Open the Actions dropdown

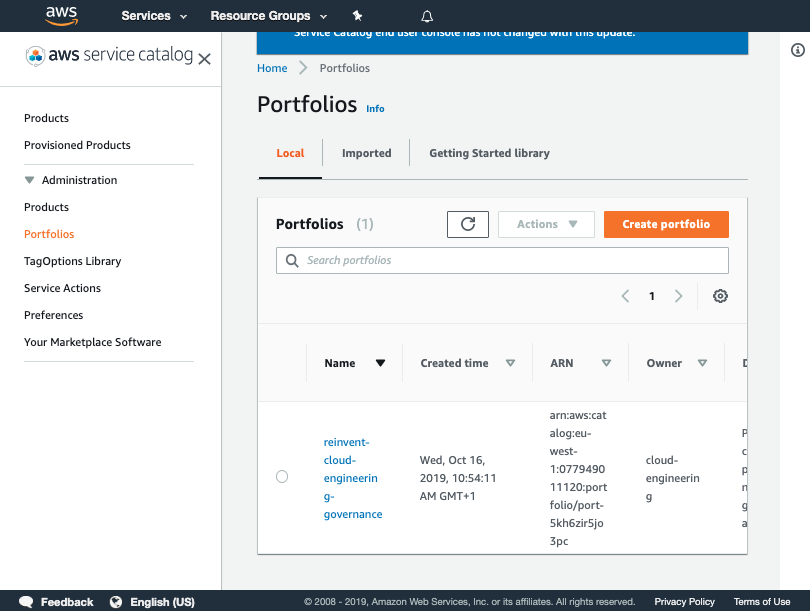tap(546, 224)
